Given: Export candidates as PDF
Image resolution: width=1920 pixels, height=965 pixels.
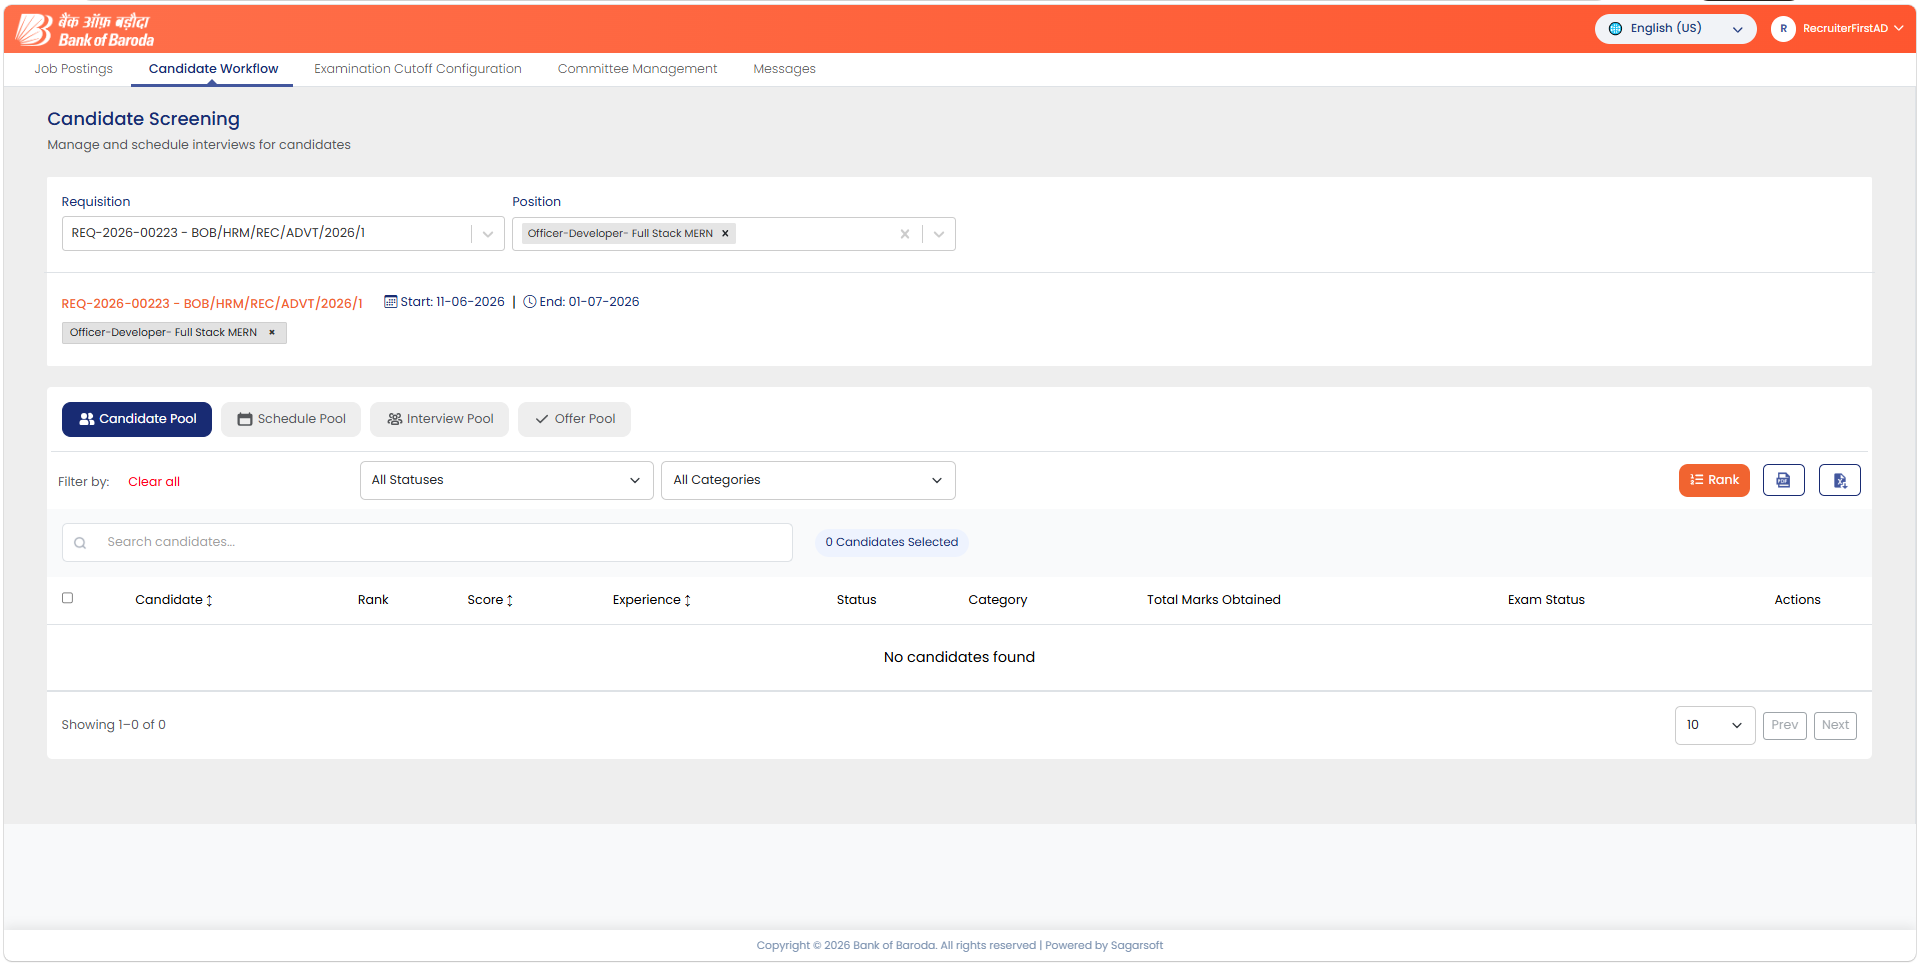Looking at the screenshot, I should coord(1783,480).
